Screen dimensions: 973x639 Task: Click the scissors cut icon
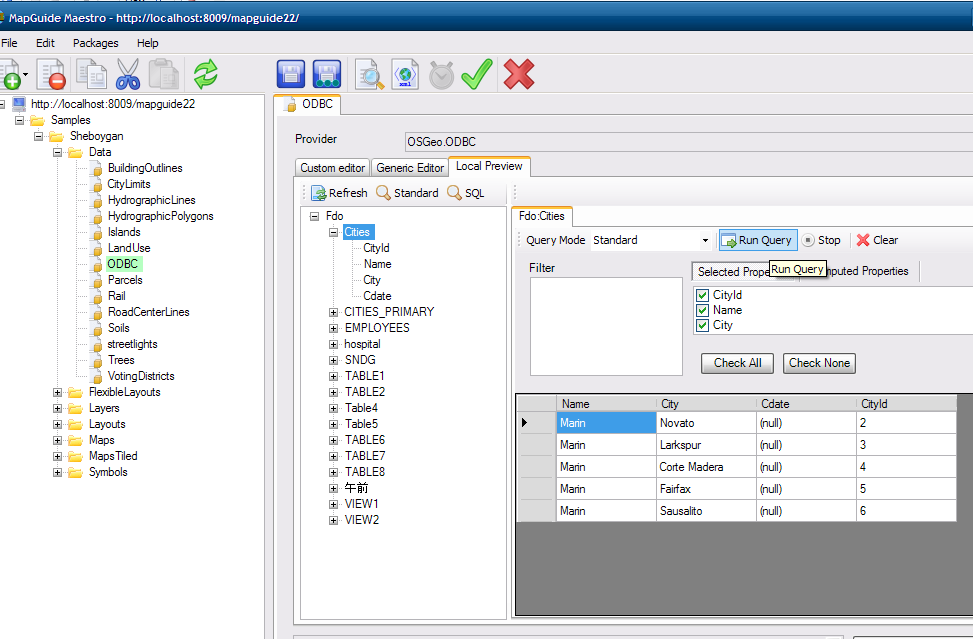[128, 74]
